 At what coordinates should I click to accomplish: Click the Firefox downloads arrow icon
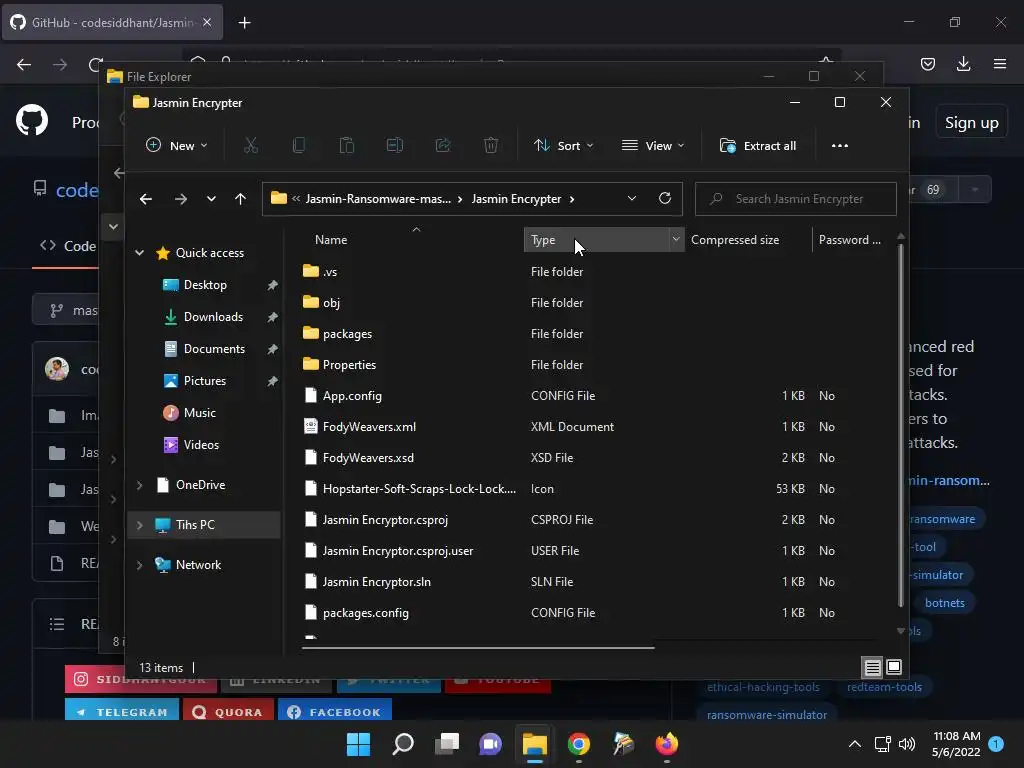tap(963, 64)
